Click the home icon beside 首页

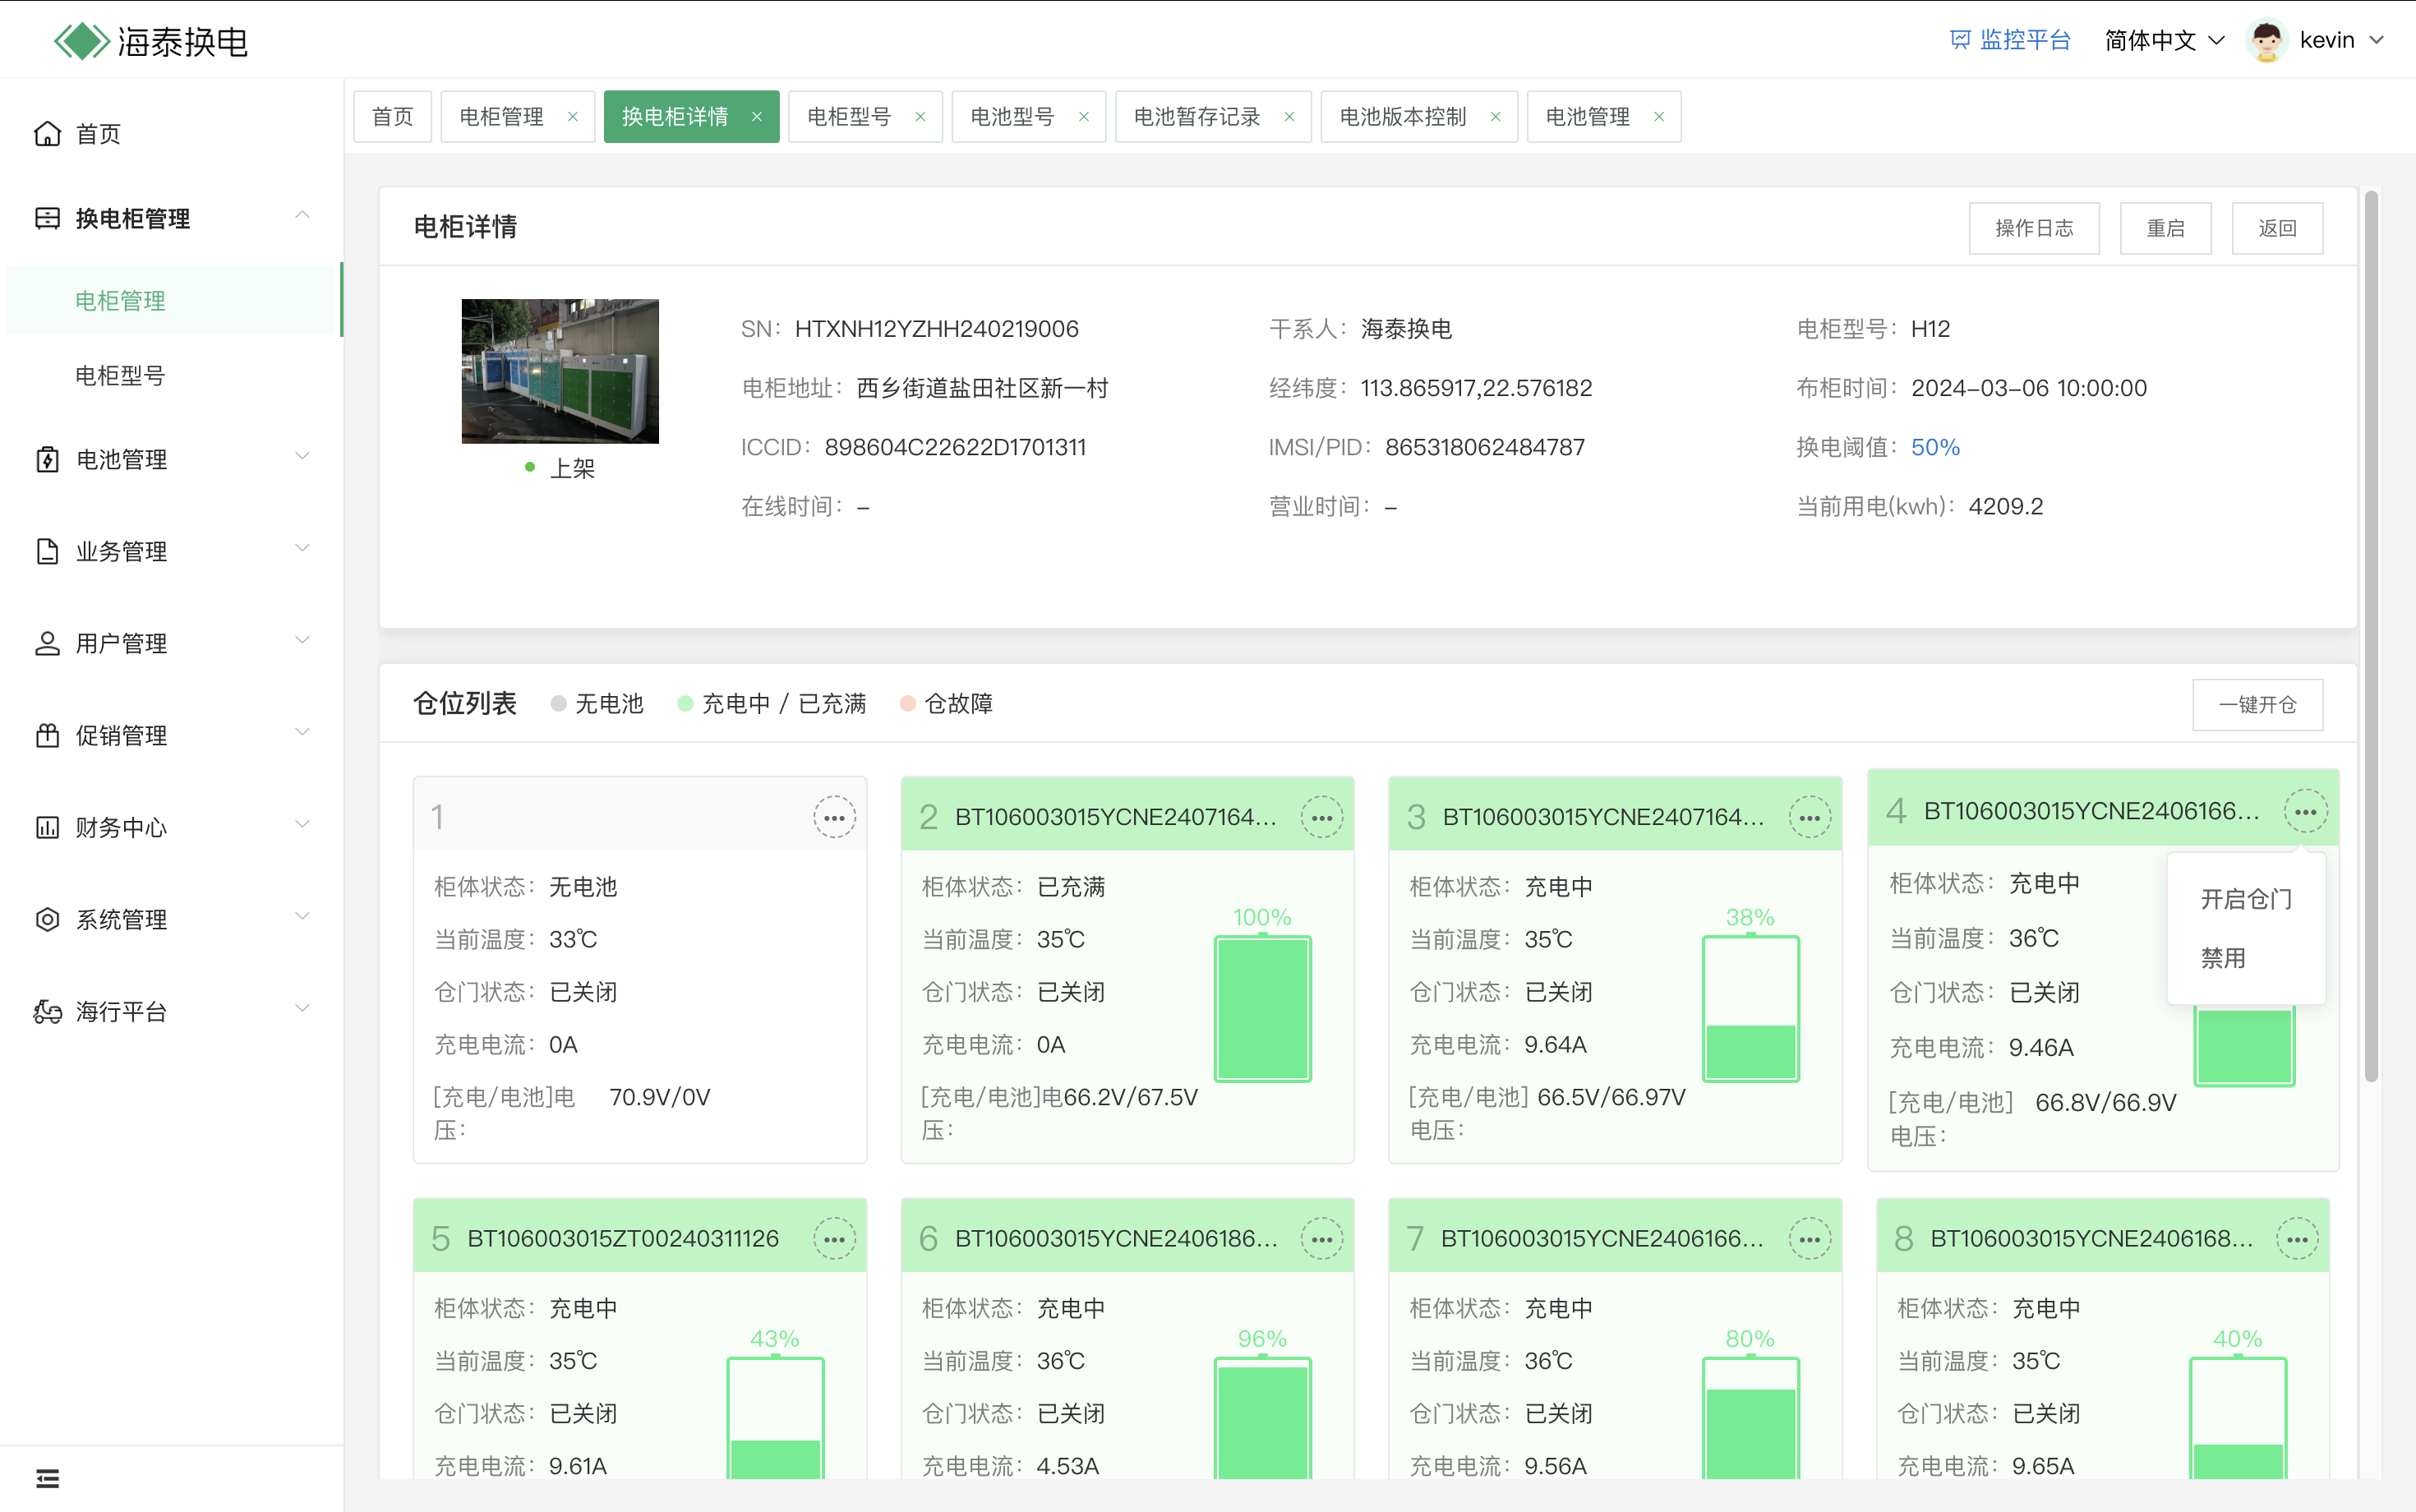47,134
